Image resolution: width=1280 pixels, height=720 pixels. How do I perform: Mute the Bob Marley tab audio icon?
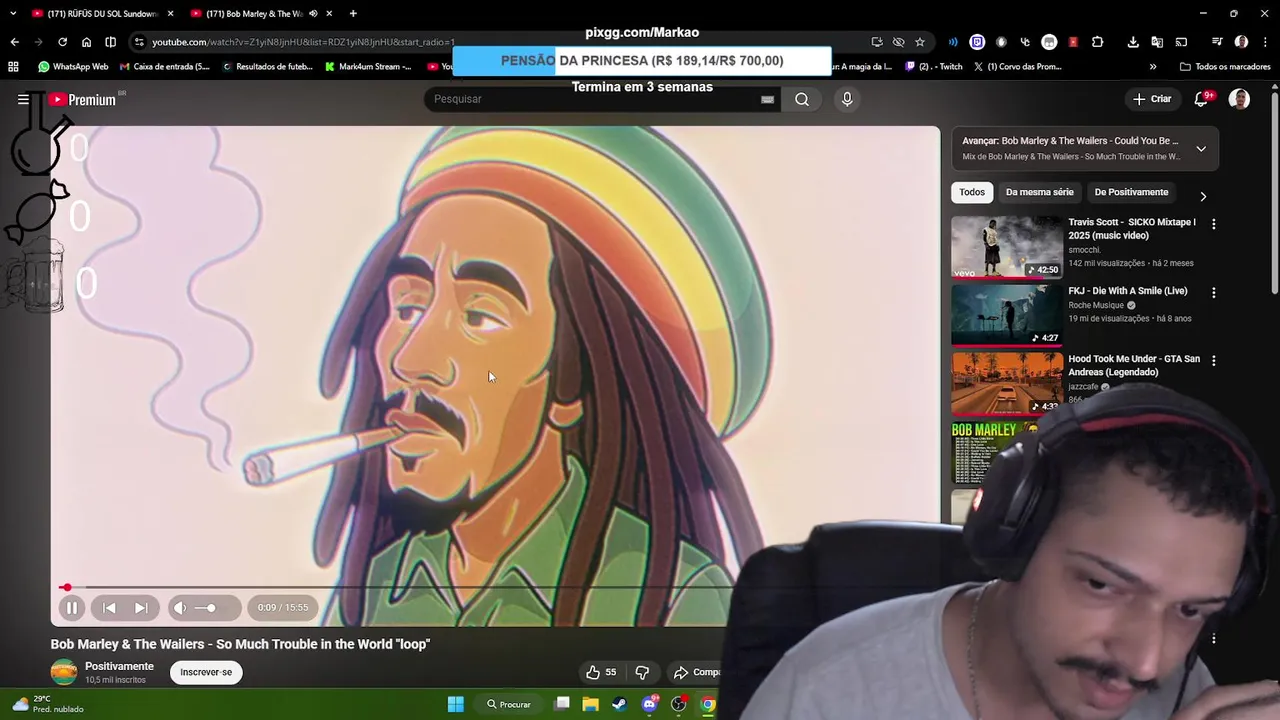pos(313,13)
